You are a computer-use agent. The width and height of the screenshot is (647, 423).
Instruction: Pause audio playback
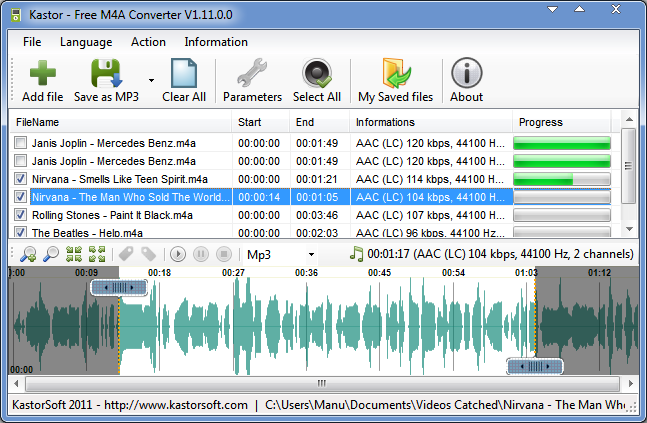201,254
